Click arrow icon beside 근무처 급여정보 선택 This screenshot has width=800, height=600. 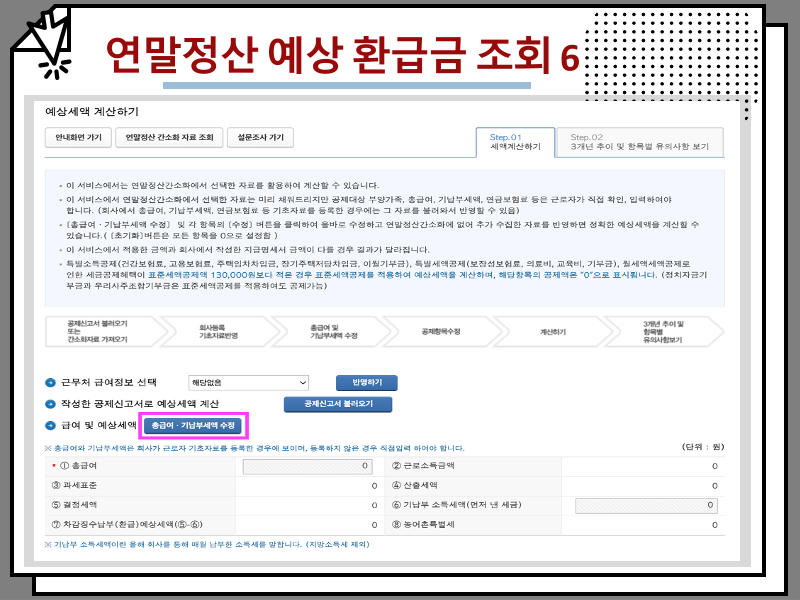point(51,383)
